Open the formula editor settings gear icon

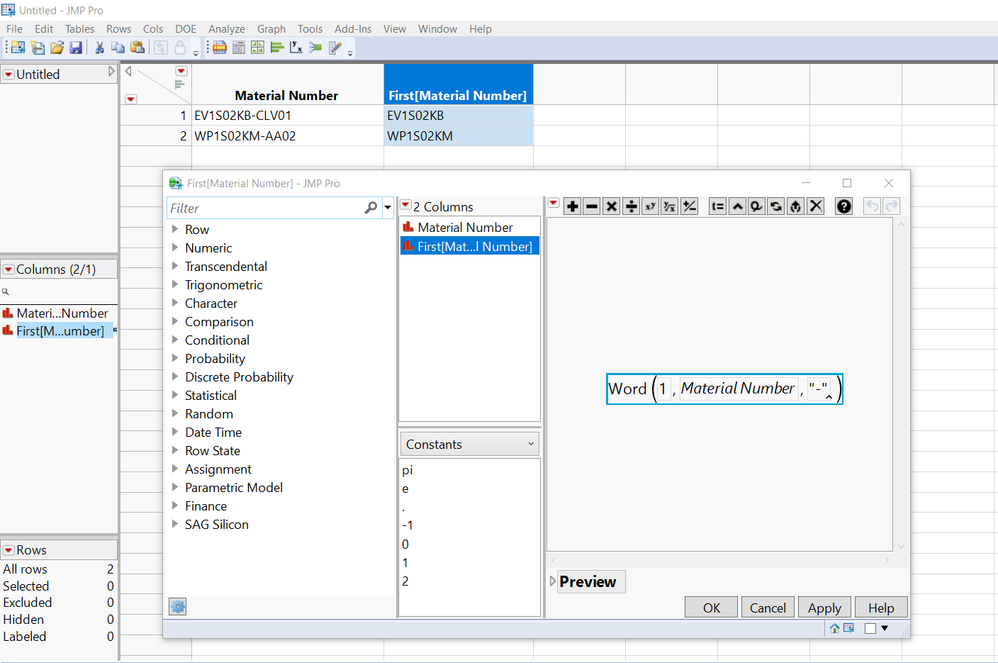coord(178,606)
